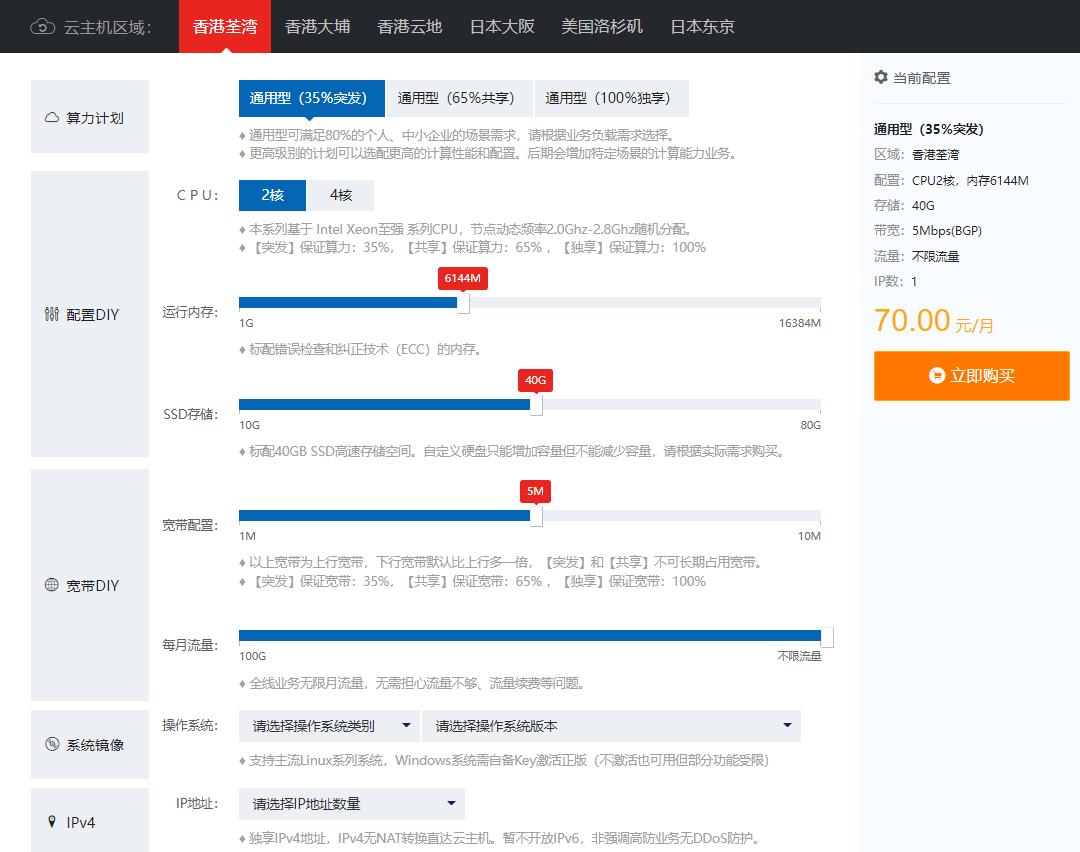Select the 通用型（100%独享）plan

(x=612, y=98)
